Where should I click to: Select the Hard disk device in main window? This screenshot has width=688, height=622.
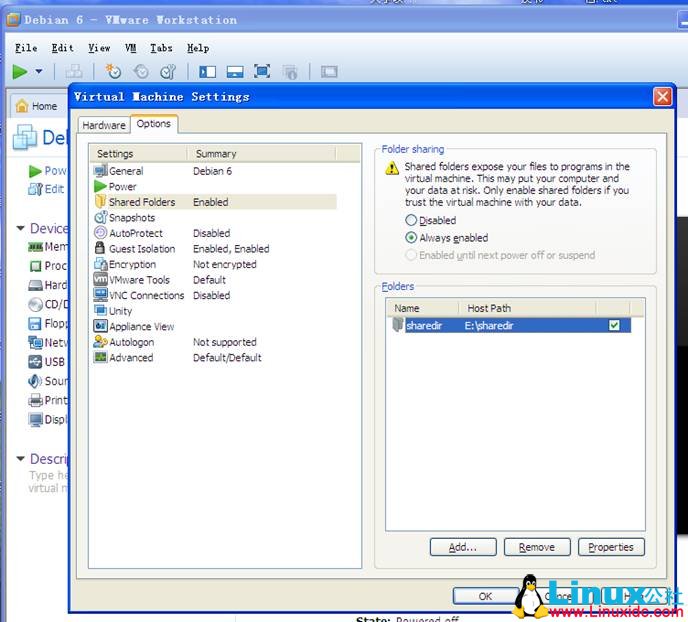coord(48,285)
